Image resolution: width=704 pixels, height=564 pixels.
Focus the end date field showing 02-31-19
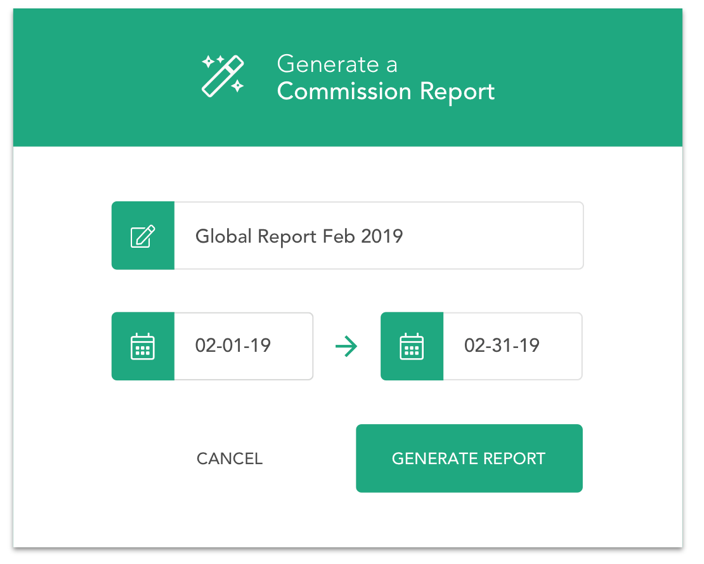[512, 346]
